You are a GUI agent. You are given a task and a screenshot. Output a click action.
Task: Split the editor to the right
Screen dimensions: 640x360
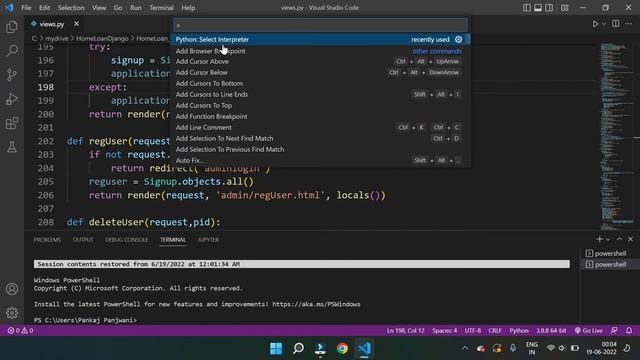tap(616, 24)
